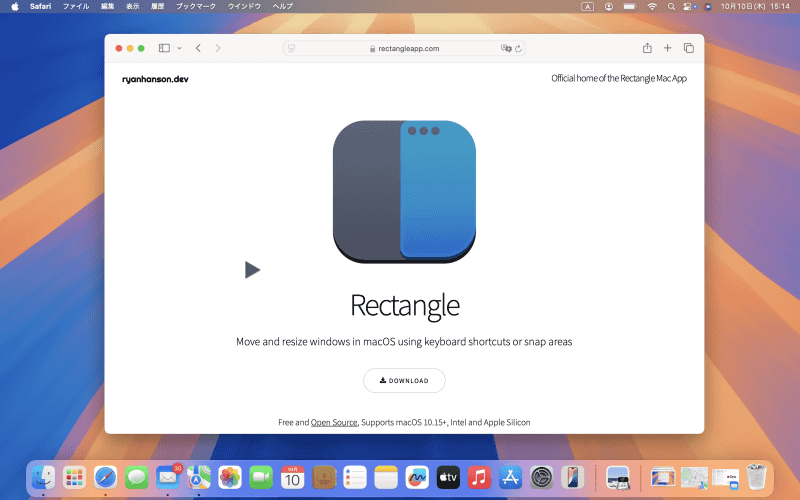This screenshot has width=800, height=500.
Task: Open System Settings from the Dock
Action: pyautogui.click(x=542, y=478)
